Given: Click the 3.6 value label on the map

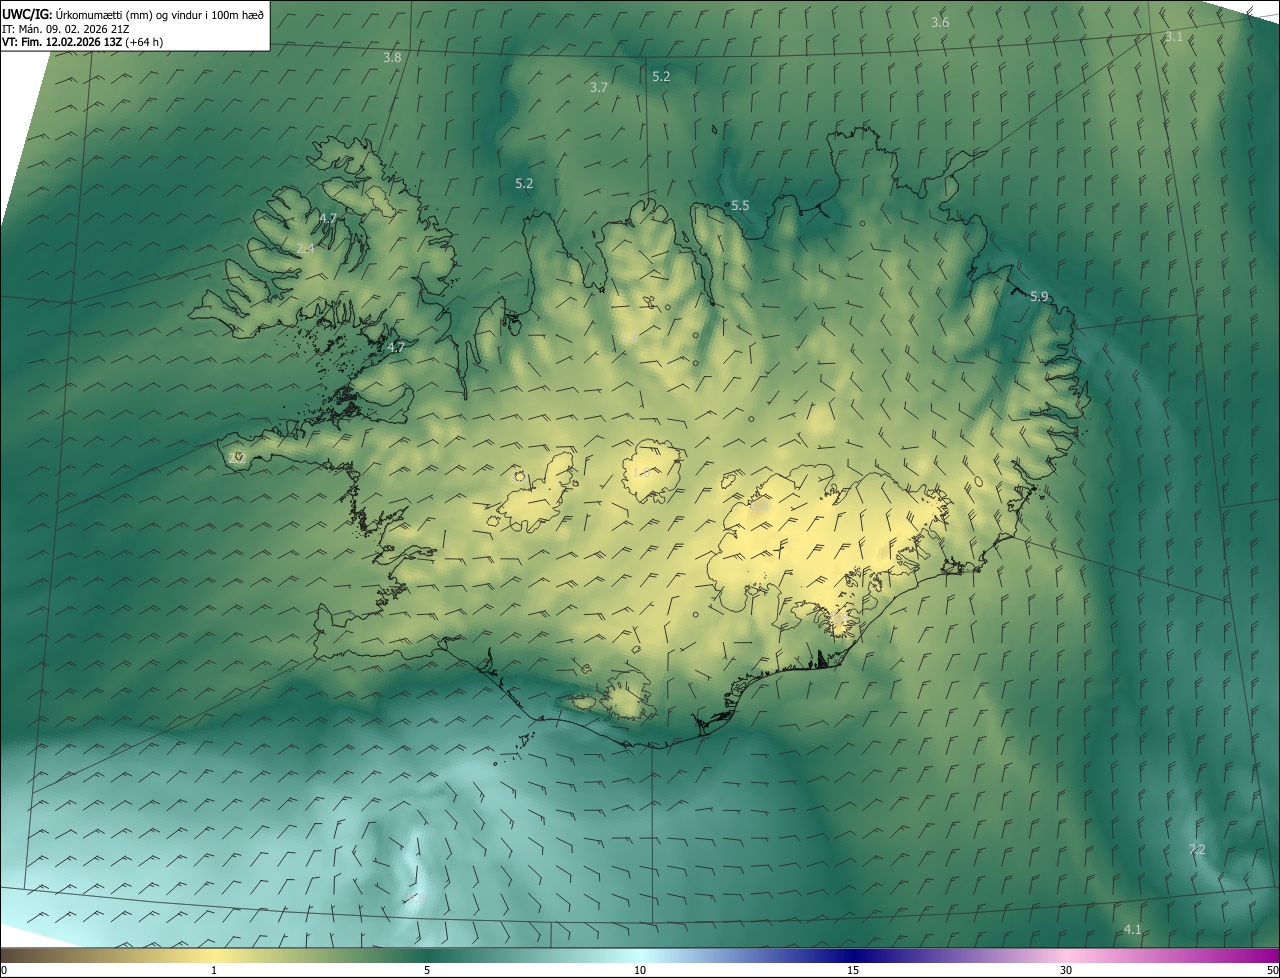Looking at the screenshot, I should click(x=940, y=23).
